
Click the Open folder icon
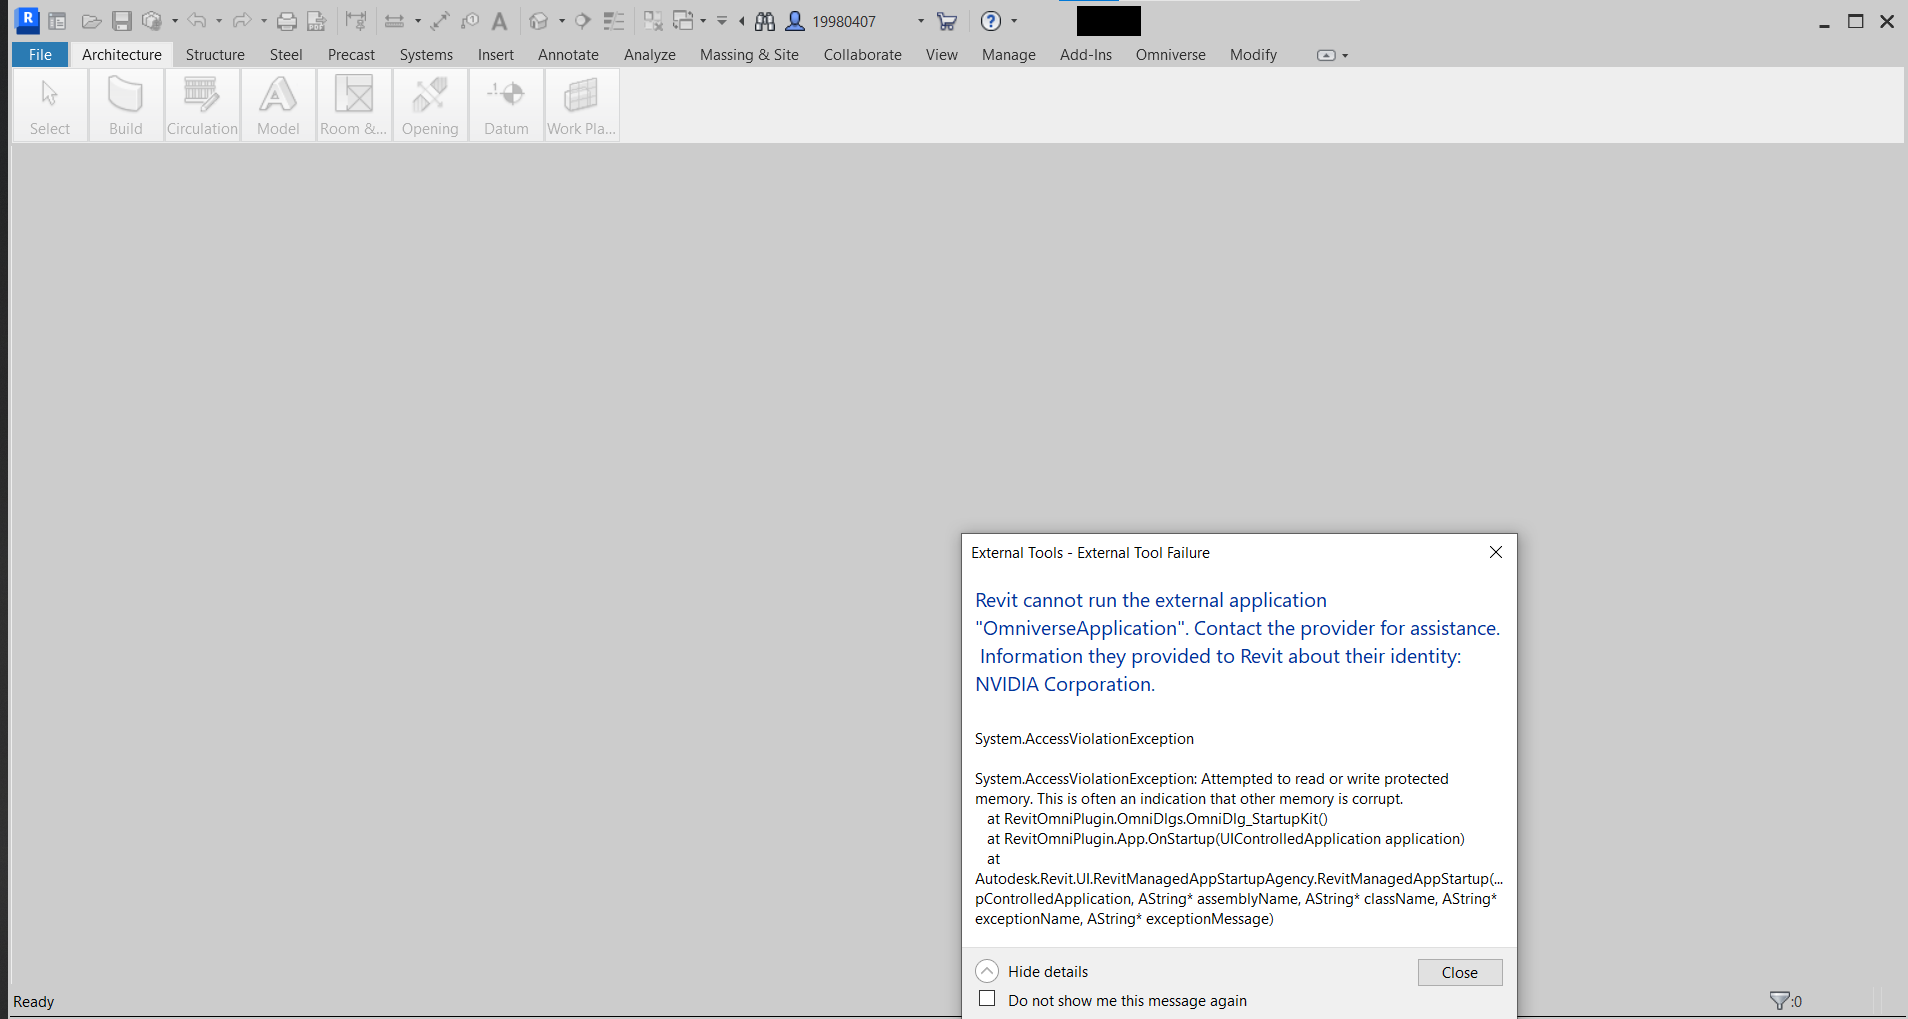[91, 21]
